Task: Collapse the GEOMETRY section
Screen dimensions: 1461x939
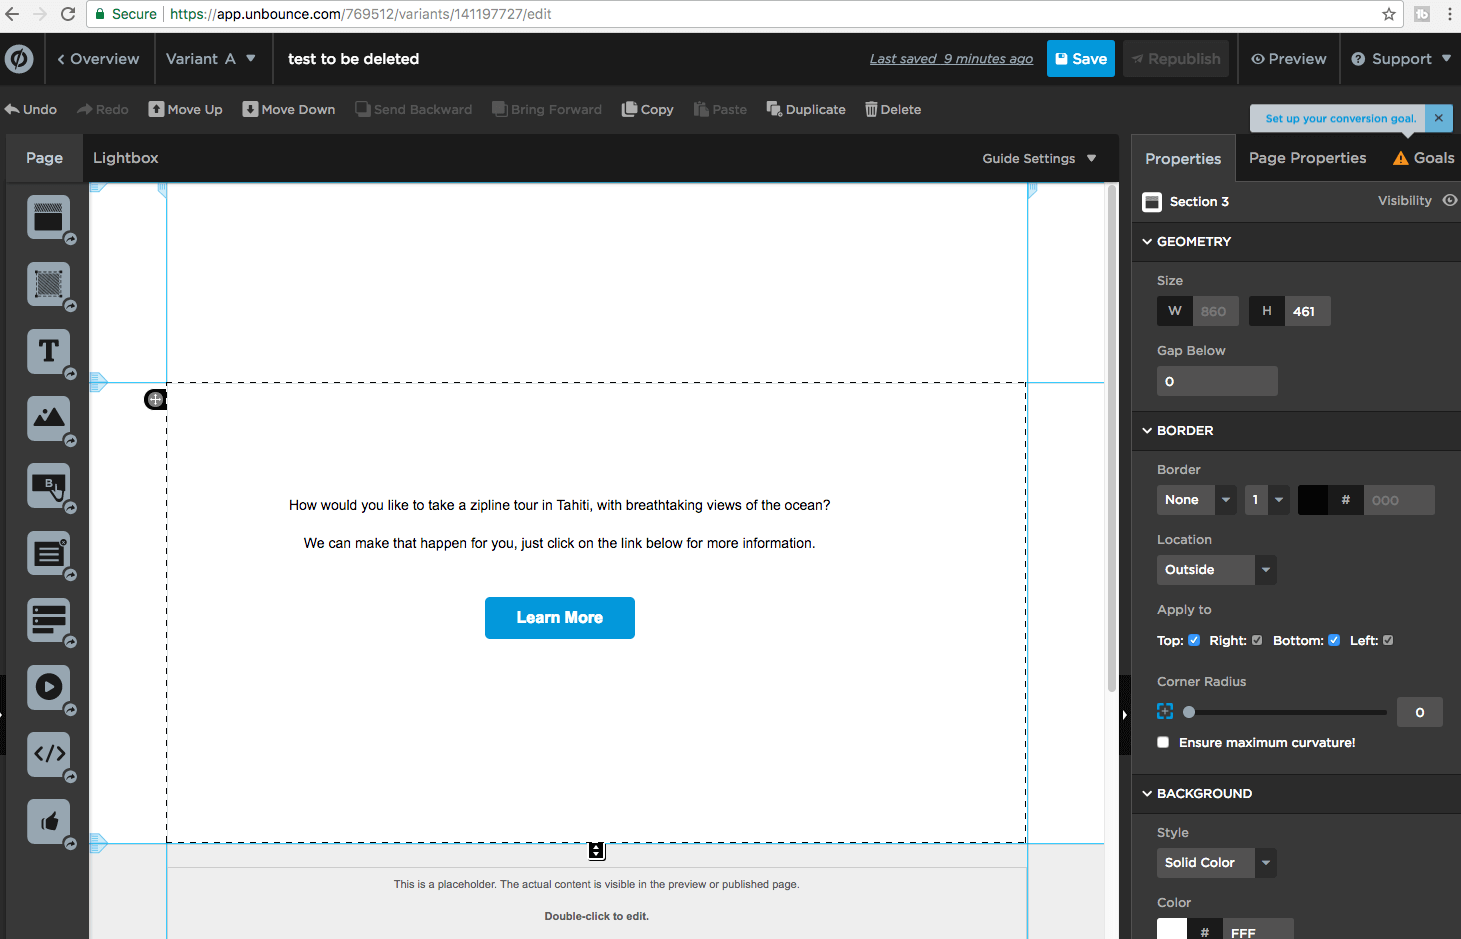Action: tap(1147, 241)
